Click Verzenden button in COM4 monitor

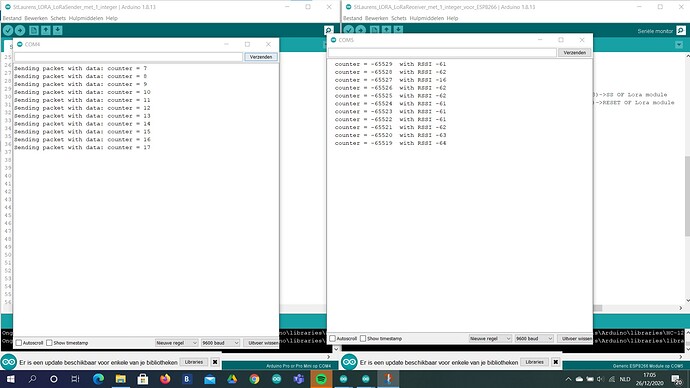click(x=261, y=57)
